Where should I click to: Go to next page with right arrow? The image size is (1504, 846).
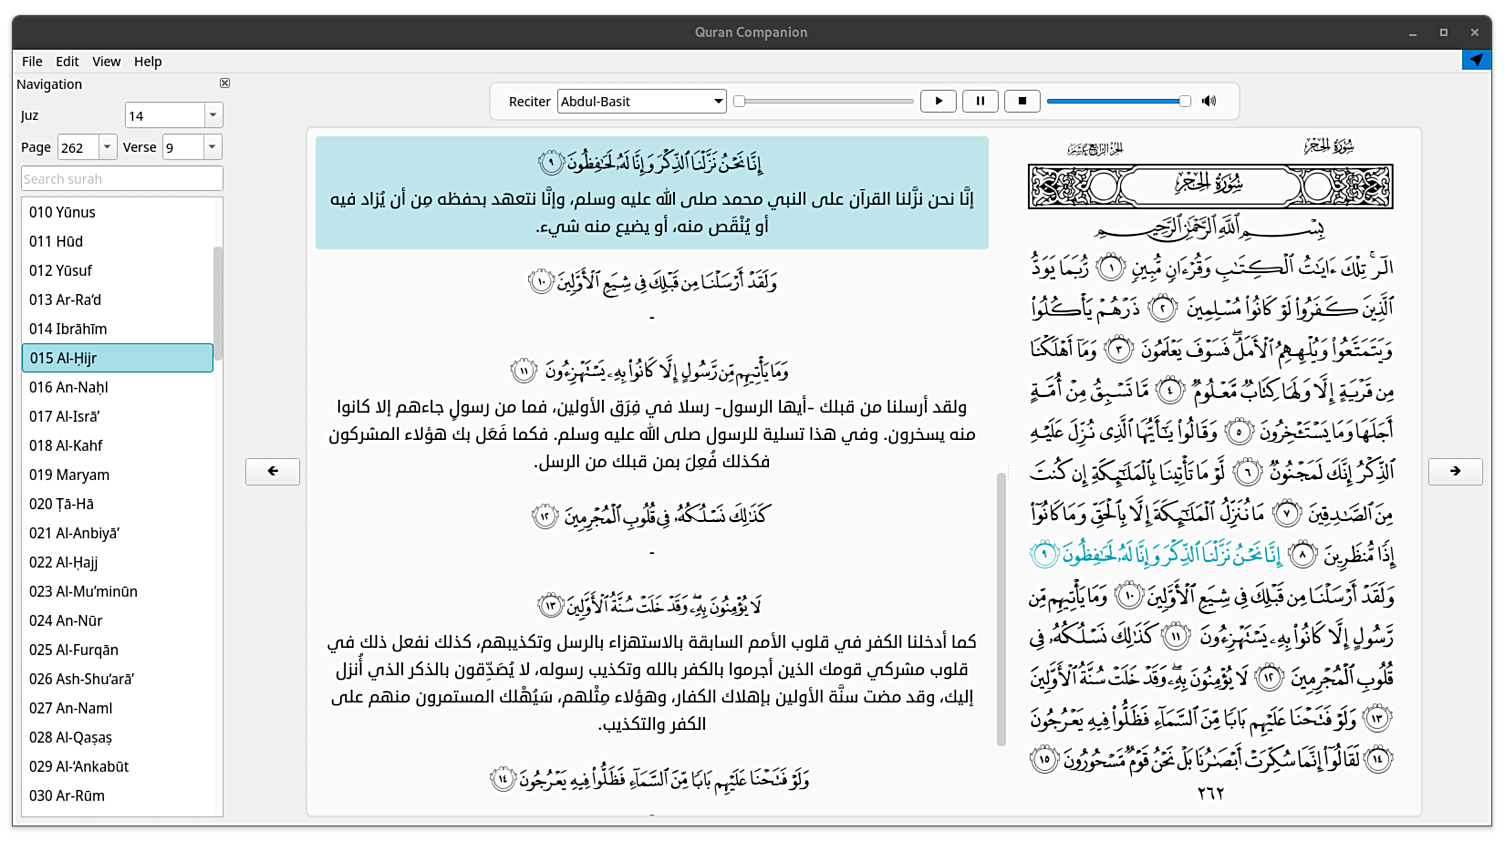pos(1455,471)
